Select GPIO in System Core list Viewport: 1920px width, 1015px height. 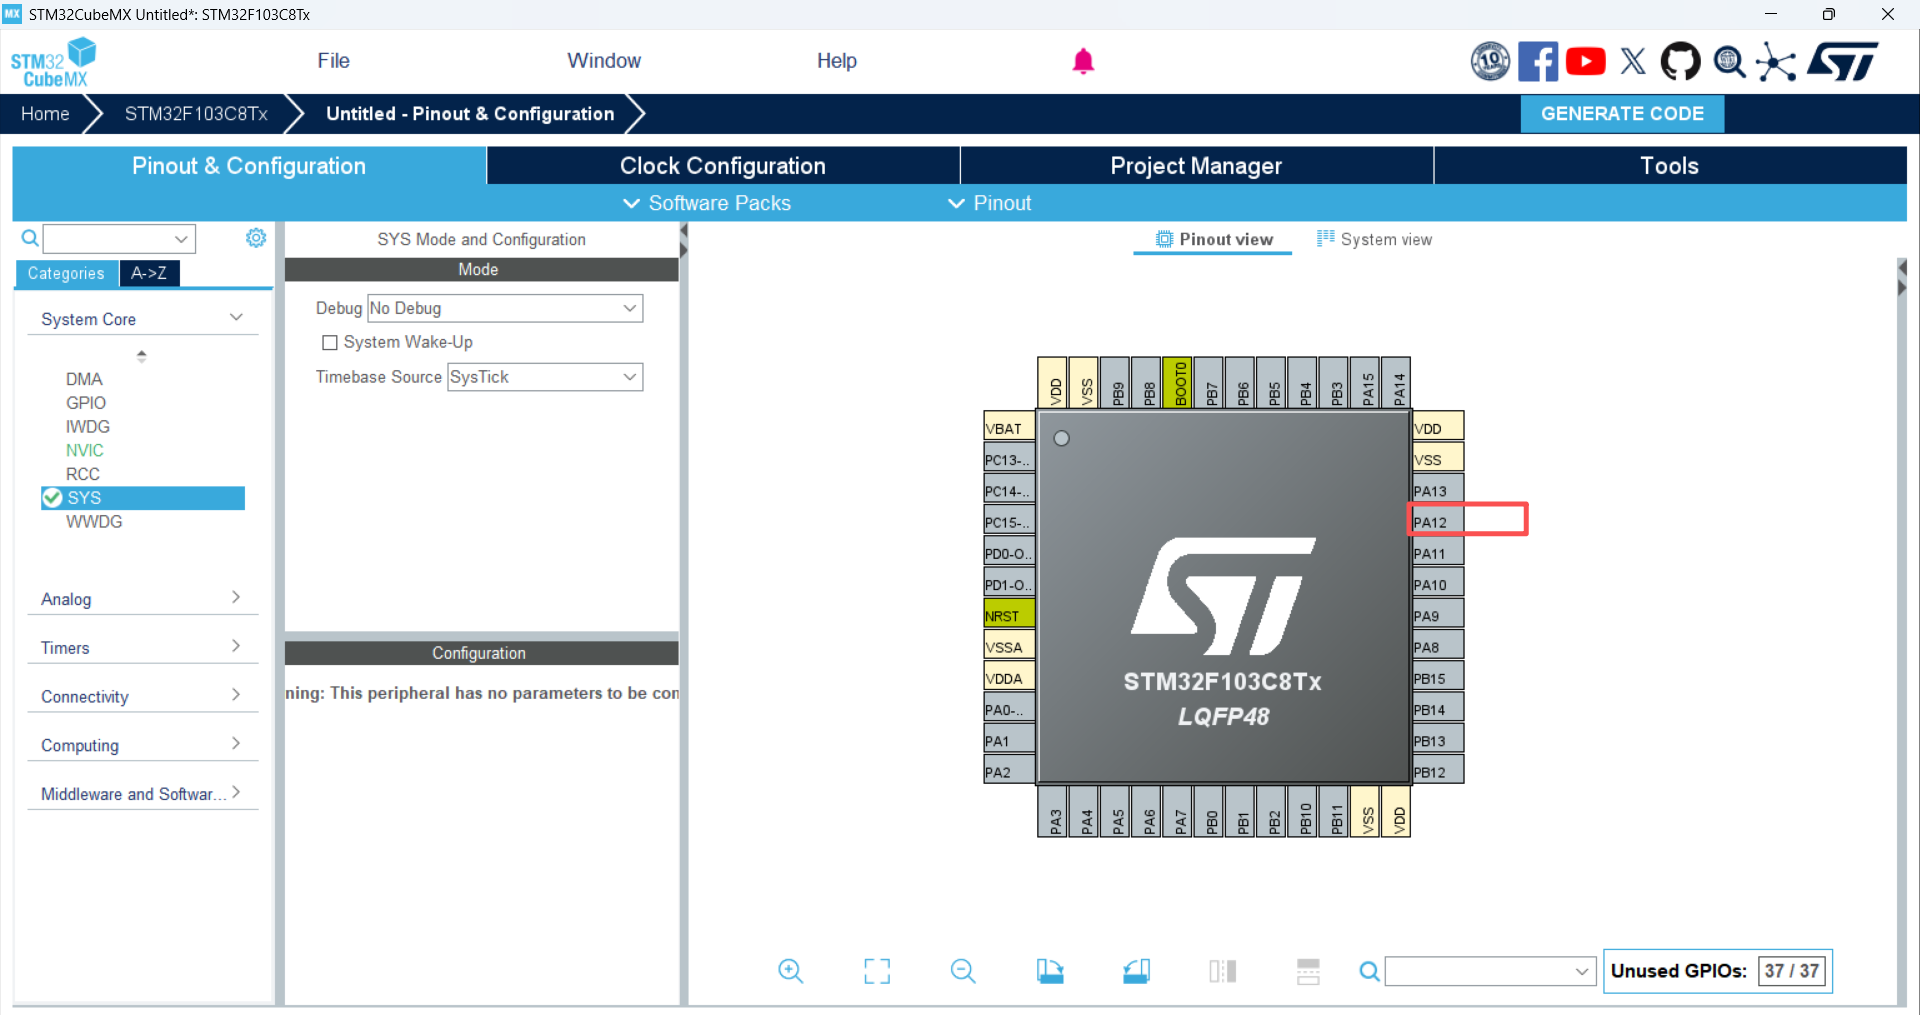[x=86, y=403]
